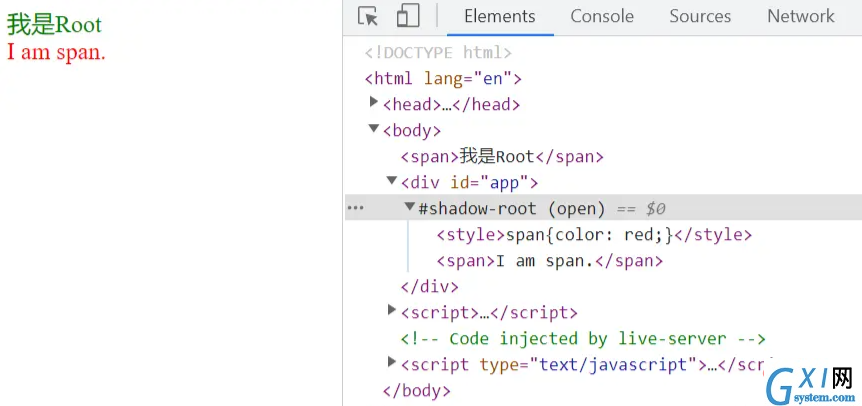Select the <head>…</head> row
Viewport: 862px width, 406px height.
click(451, 104)
